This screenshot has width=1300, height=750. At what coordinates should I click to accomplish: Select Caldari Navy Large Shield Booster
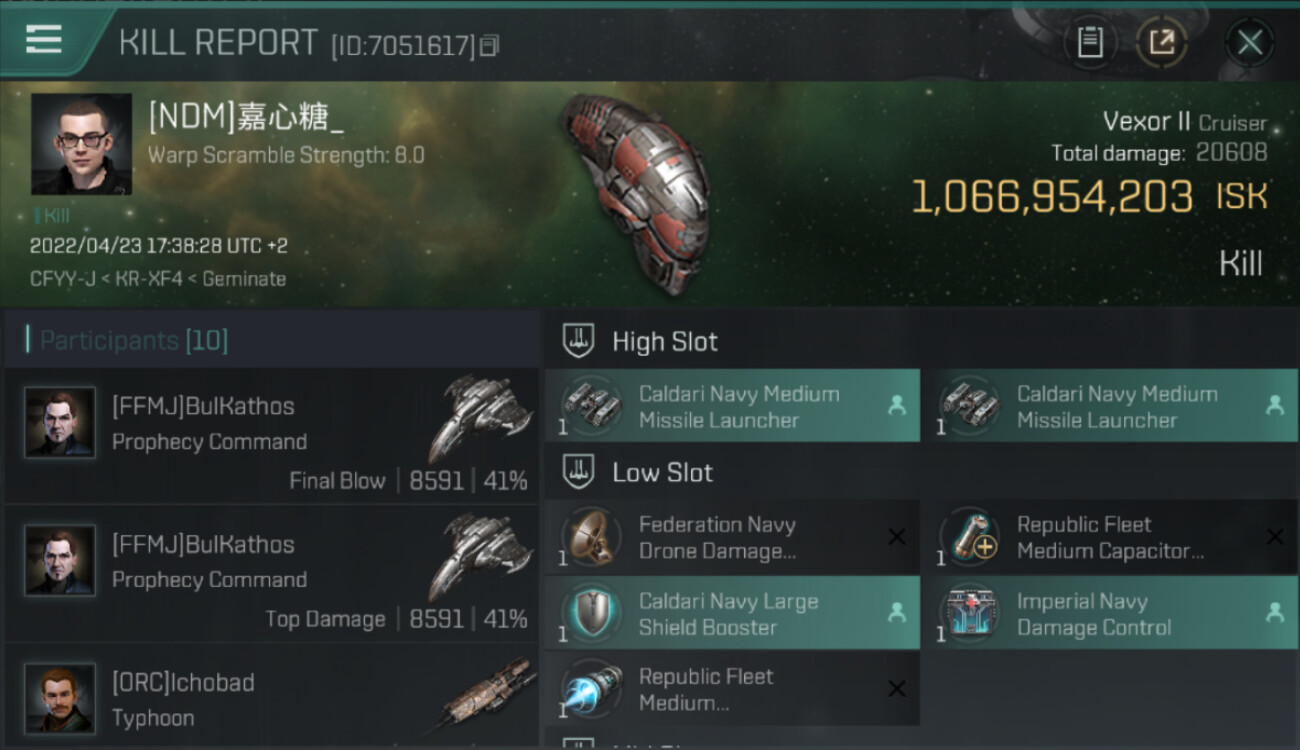732,613
